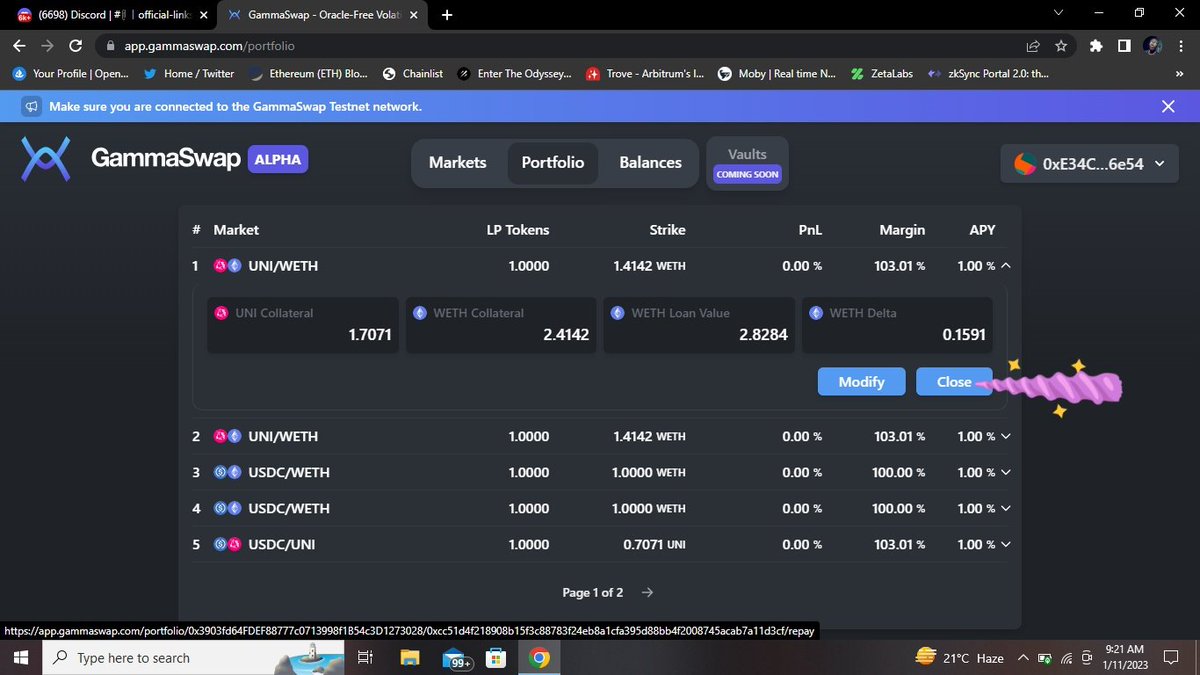Click the LP Tokens column header

coord(518,230)
